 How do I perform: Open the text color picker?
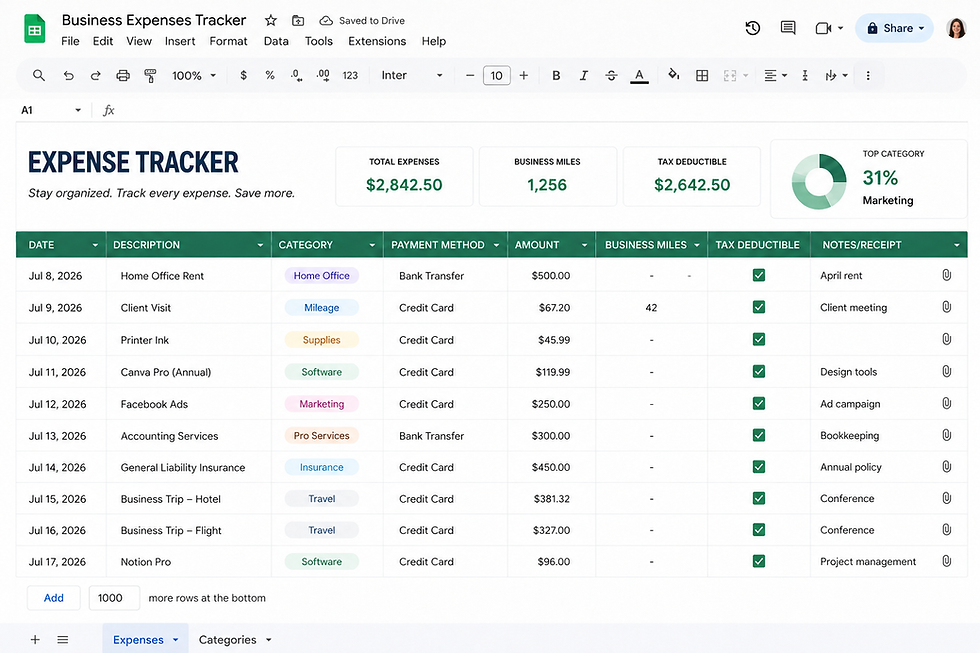coord(639,76)
